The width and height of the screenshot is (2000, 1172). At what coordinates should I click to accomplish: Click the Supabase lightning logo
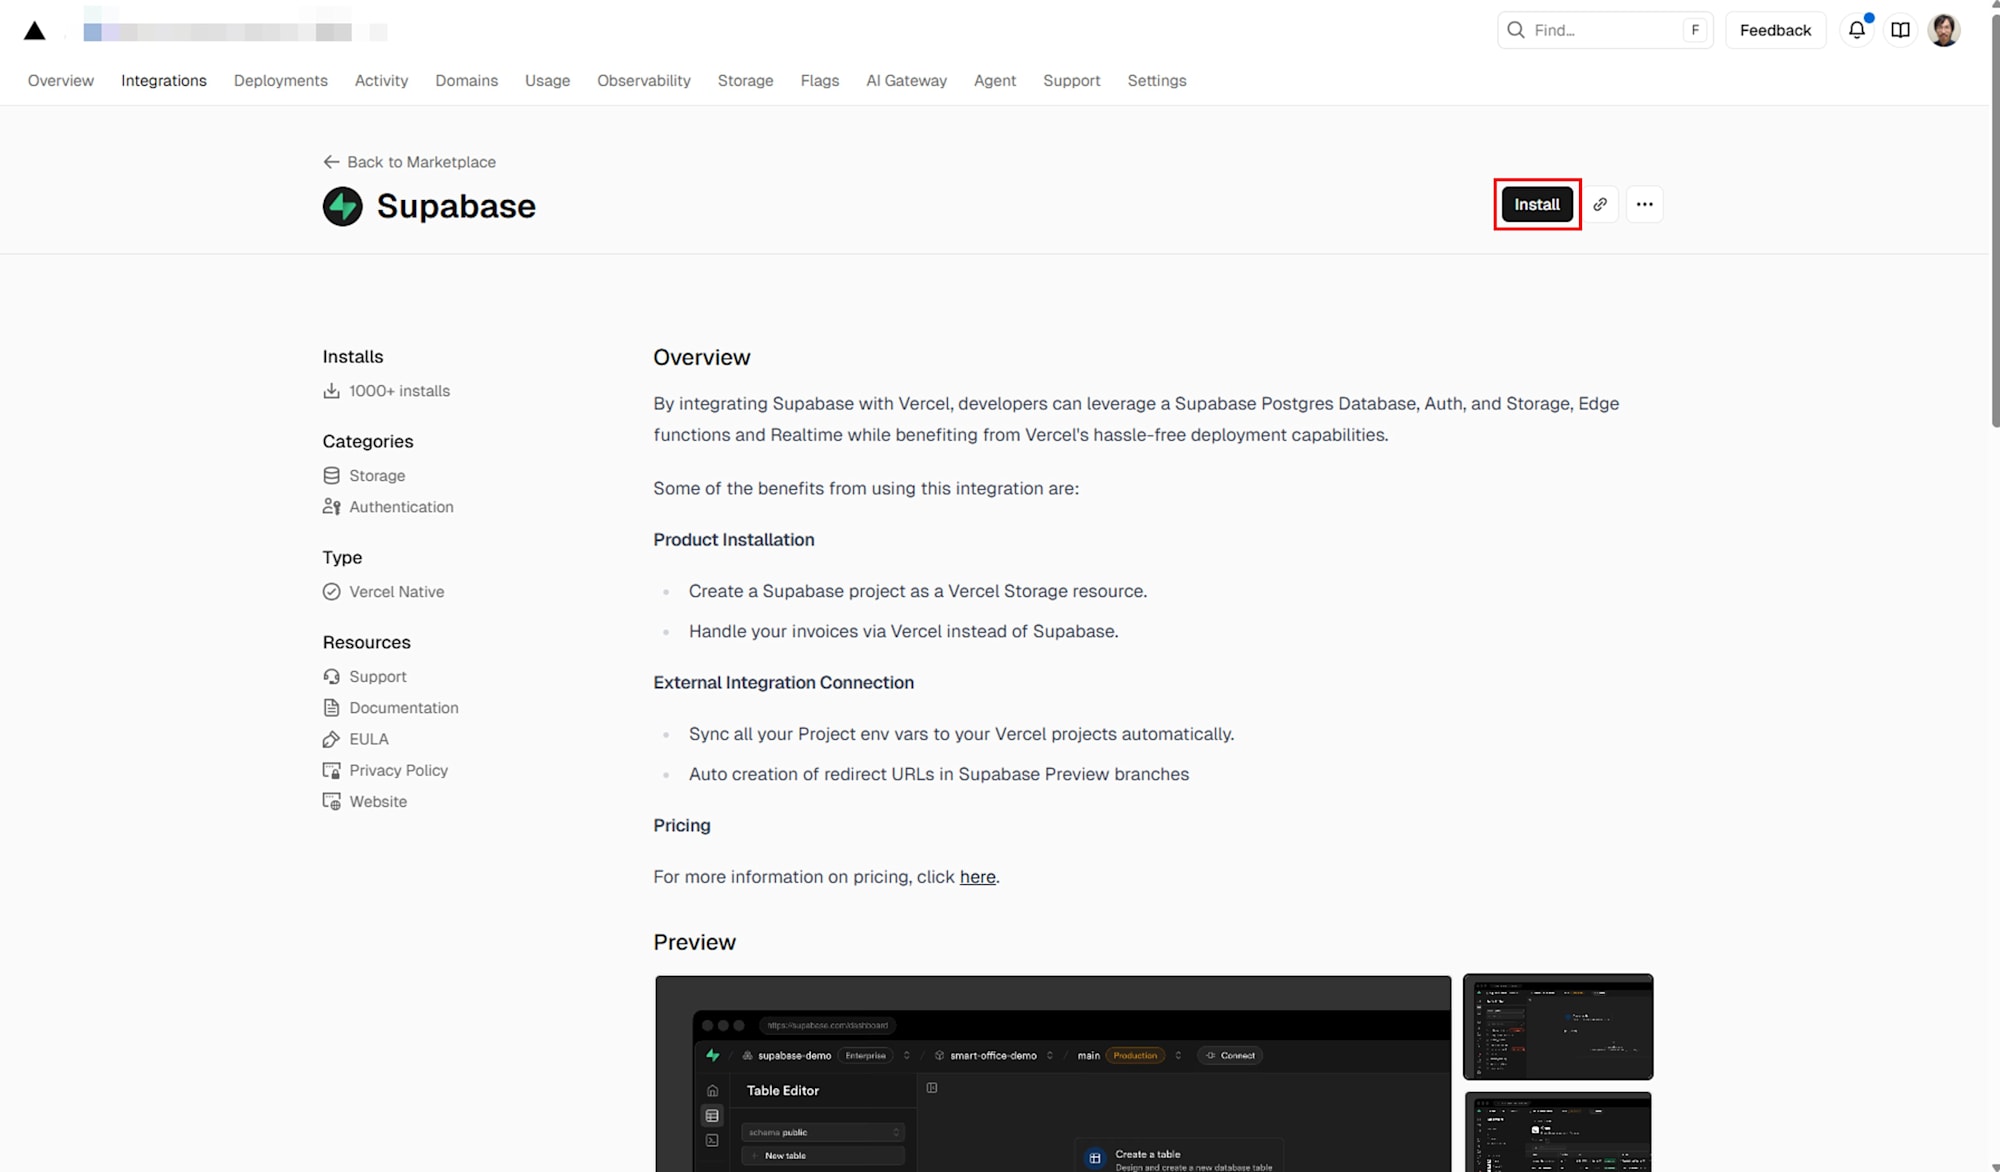click(342, 206)
